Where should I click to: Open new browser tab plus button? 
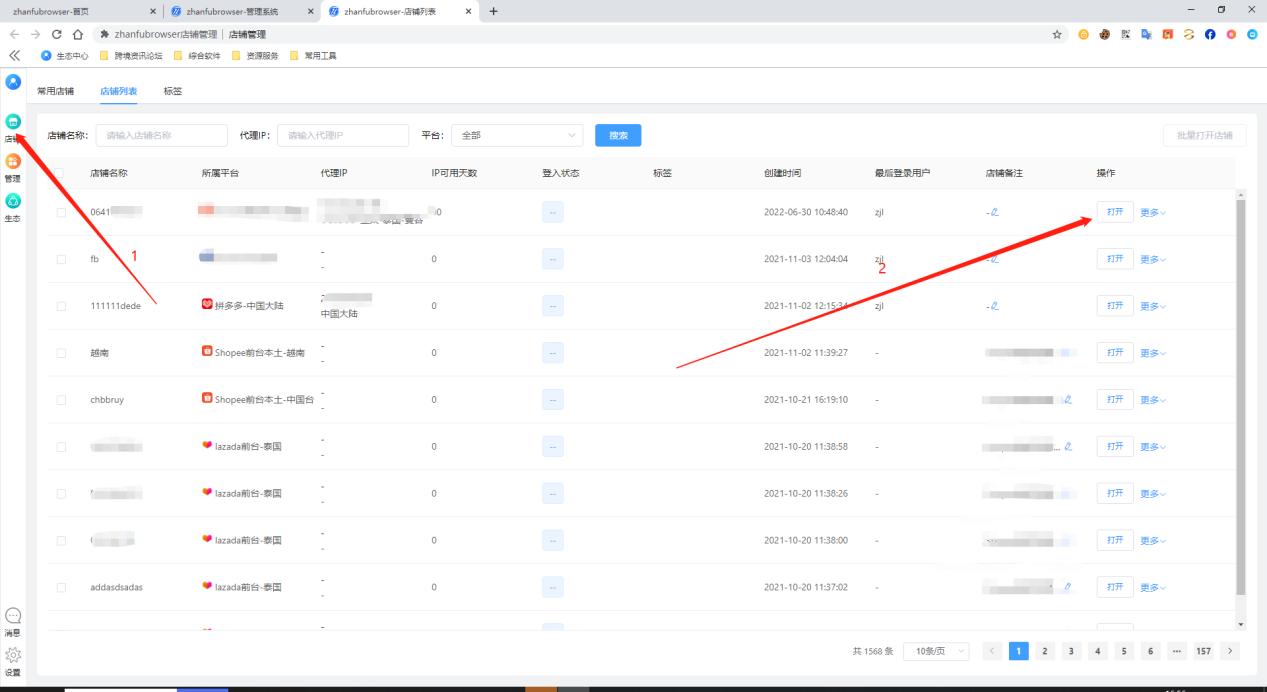pos(493,11)
